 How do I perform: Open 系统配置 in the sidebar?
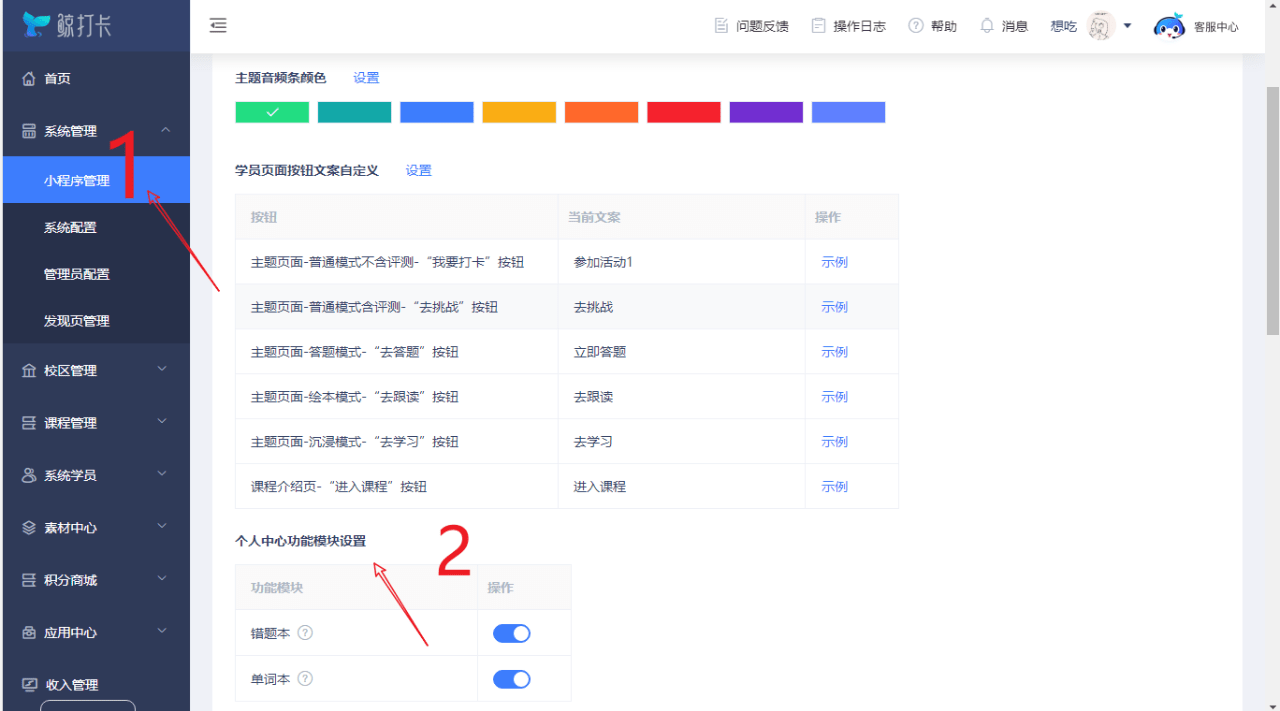pos(95,227)
